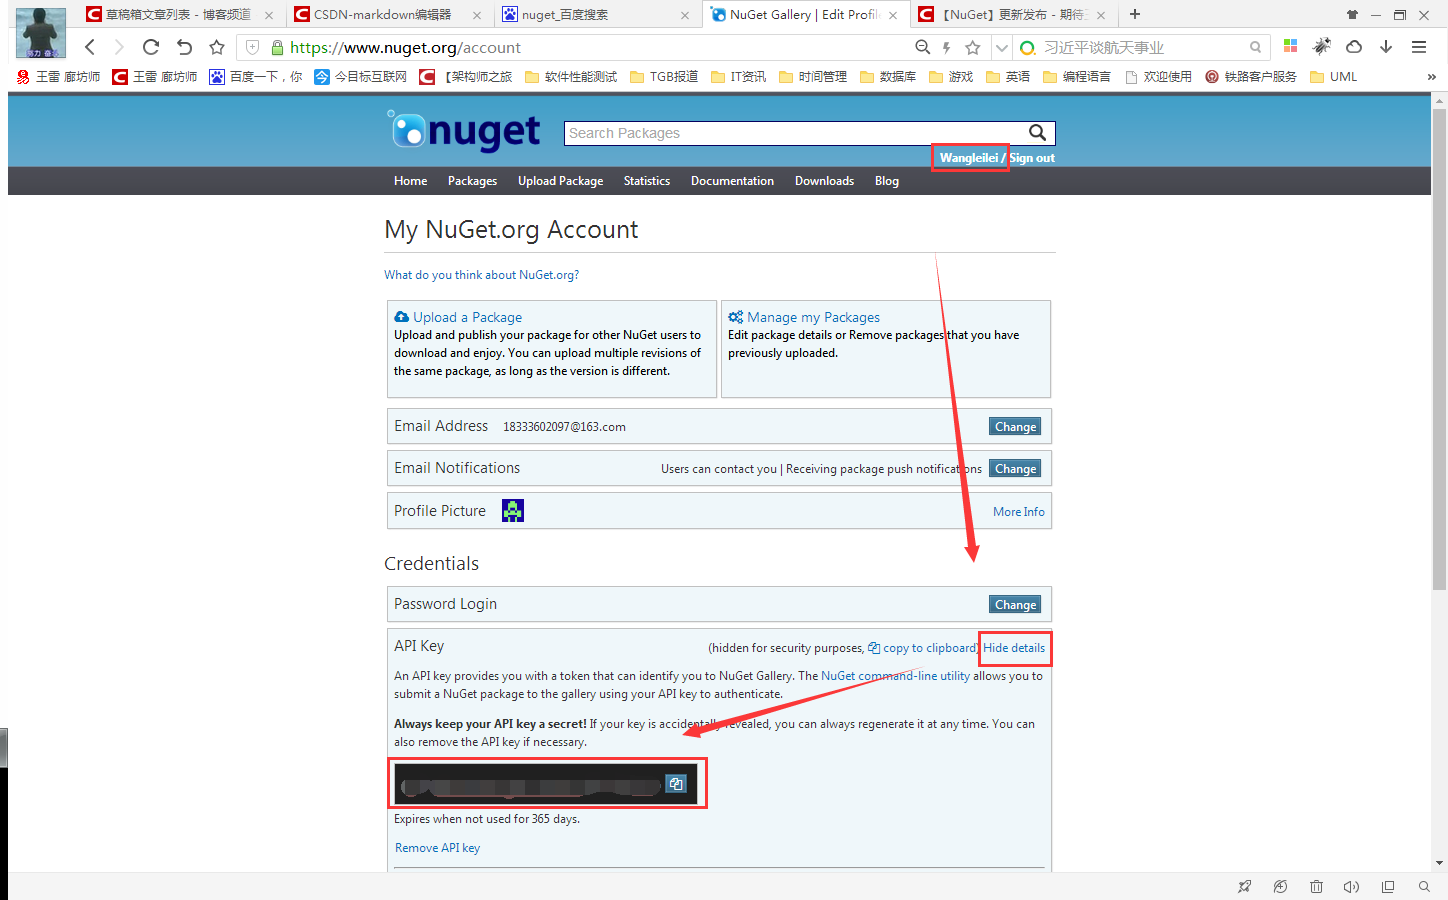Open the Downloads menu item
The image size is (1448, 900).
click(824, 181)
